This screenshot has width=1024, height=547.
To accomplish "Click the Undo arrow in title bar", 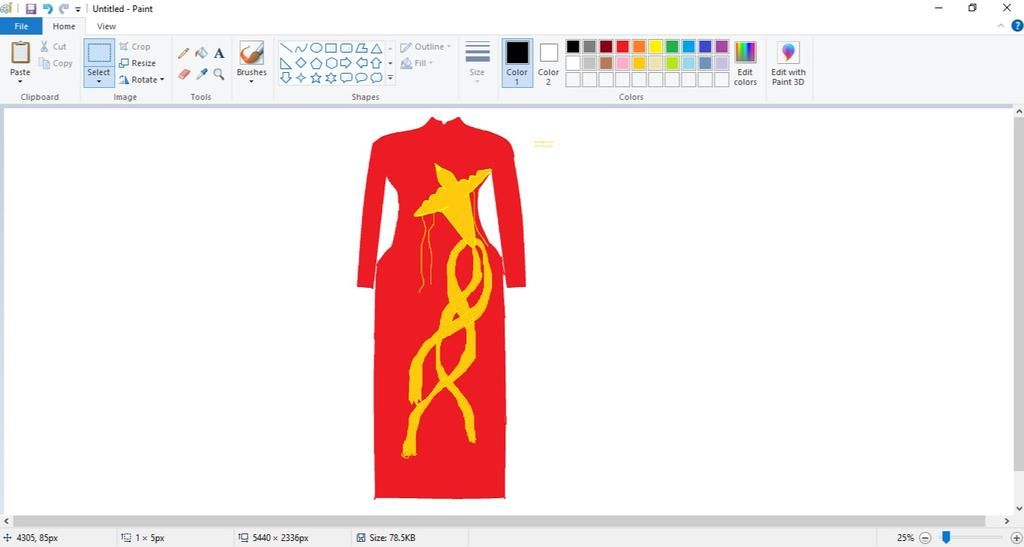I will pyautogui.click(x=47, y=8).
